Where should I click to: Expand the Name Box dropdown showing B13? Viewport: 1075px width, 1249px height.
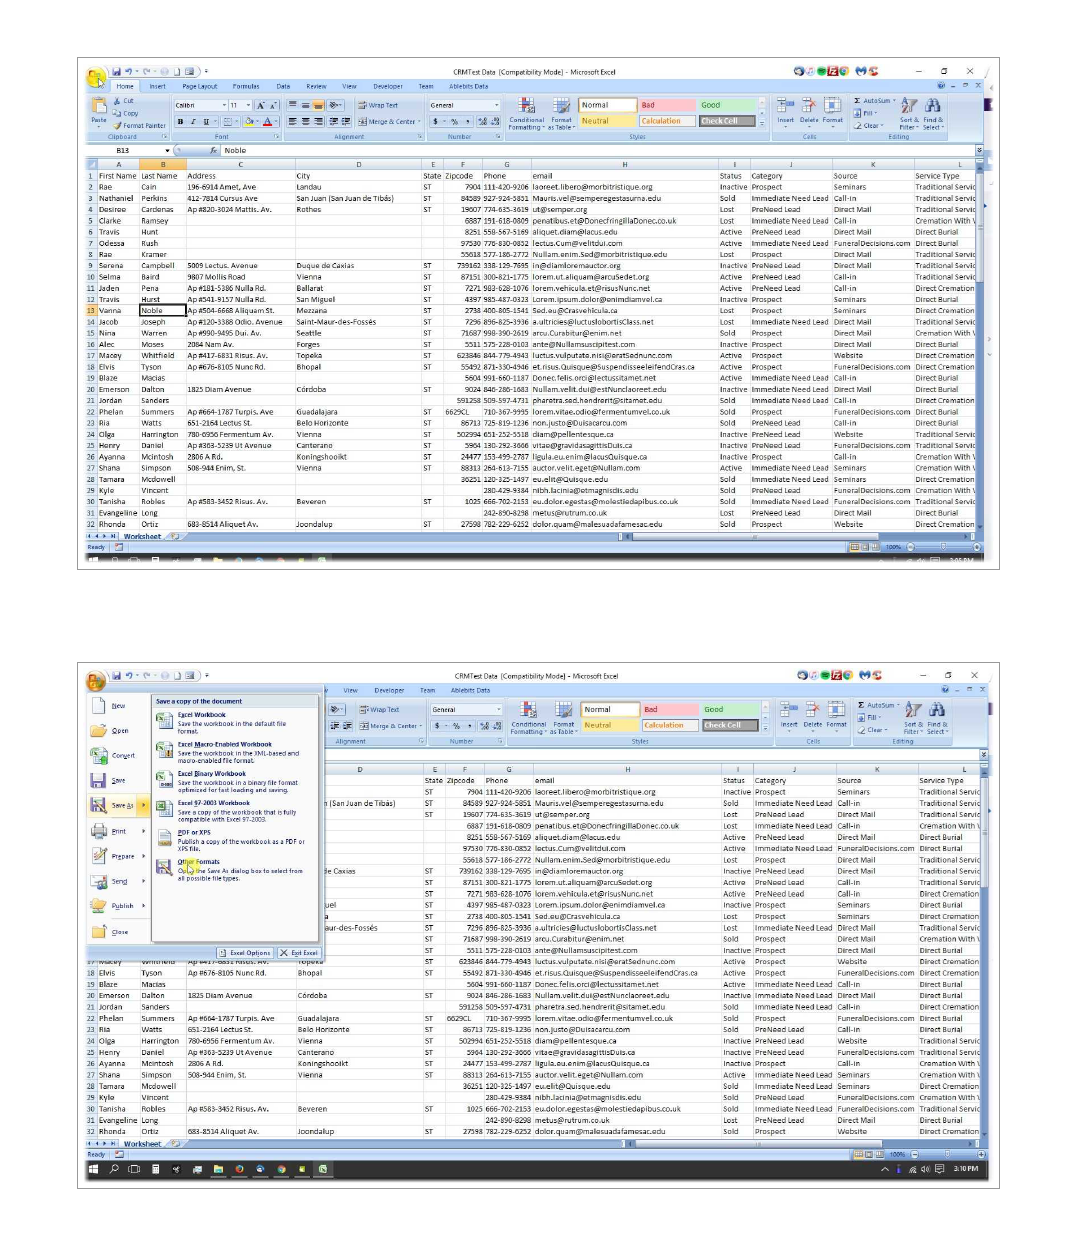pyautogui.click(x=167, y=151)
